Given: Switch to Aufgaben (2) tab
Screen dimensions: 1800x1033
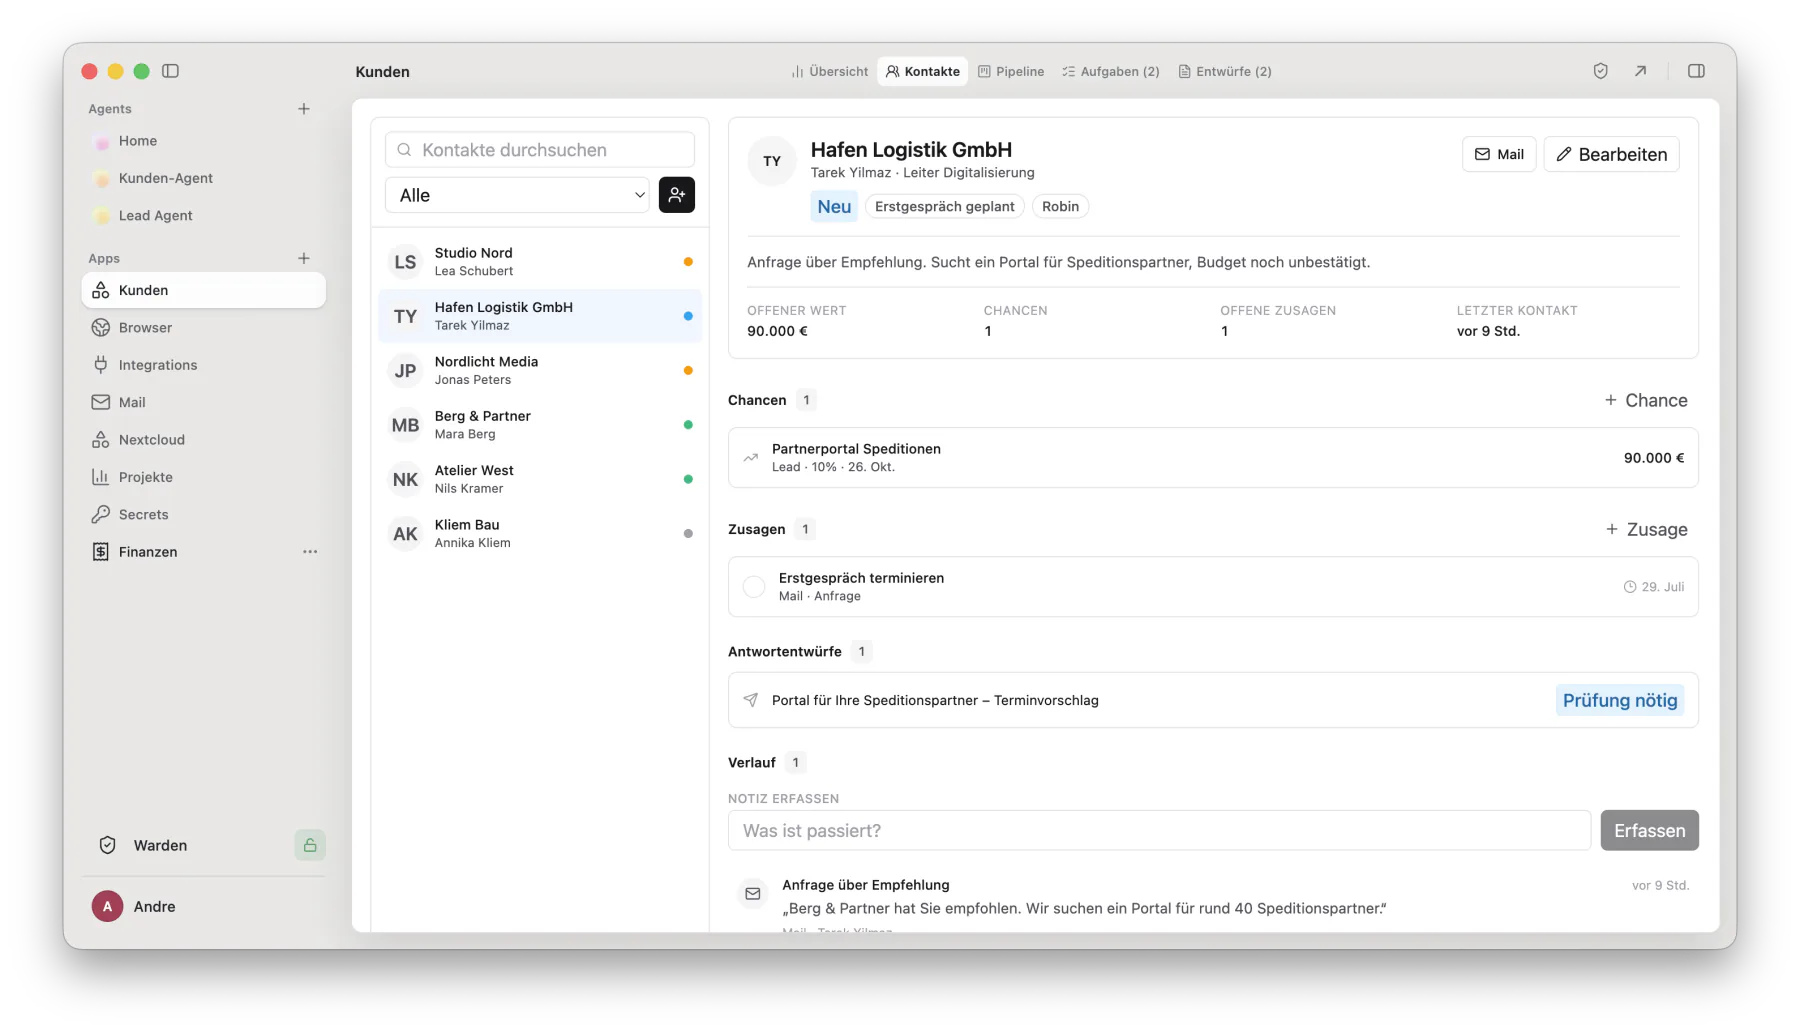Looking at the screenshot, I should [1111, 71].
